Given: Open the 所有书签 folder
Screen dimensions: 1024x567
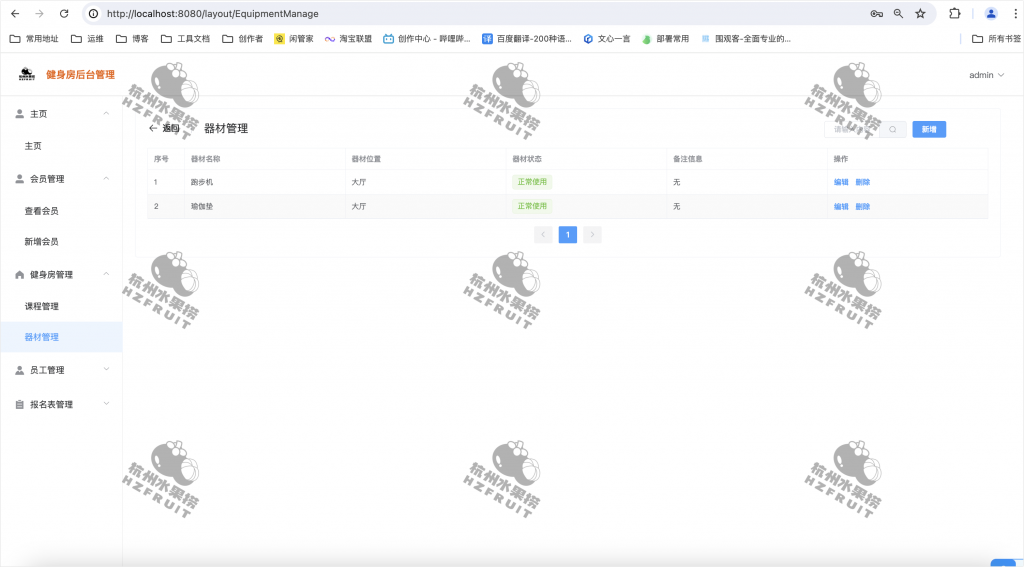Looking at the screenshot, I should (x=997, y=39).
